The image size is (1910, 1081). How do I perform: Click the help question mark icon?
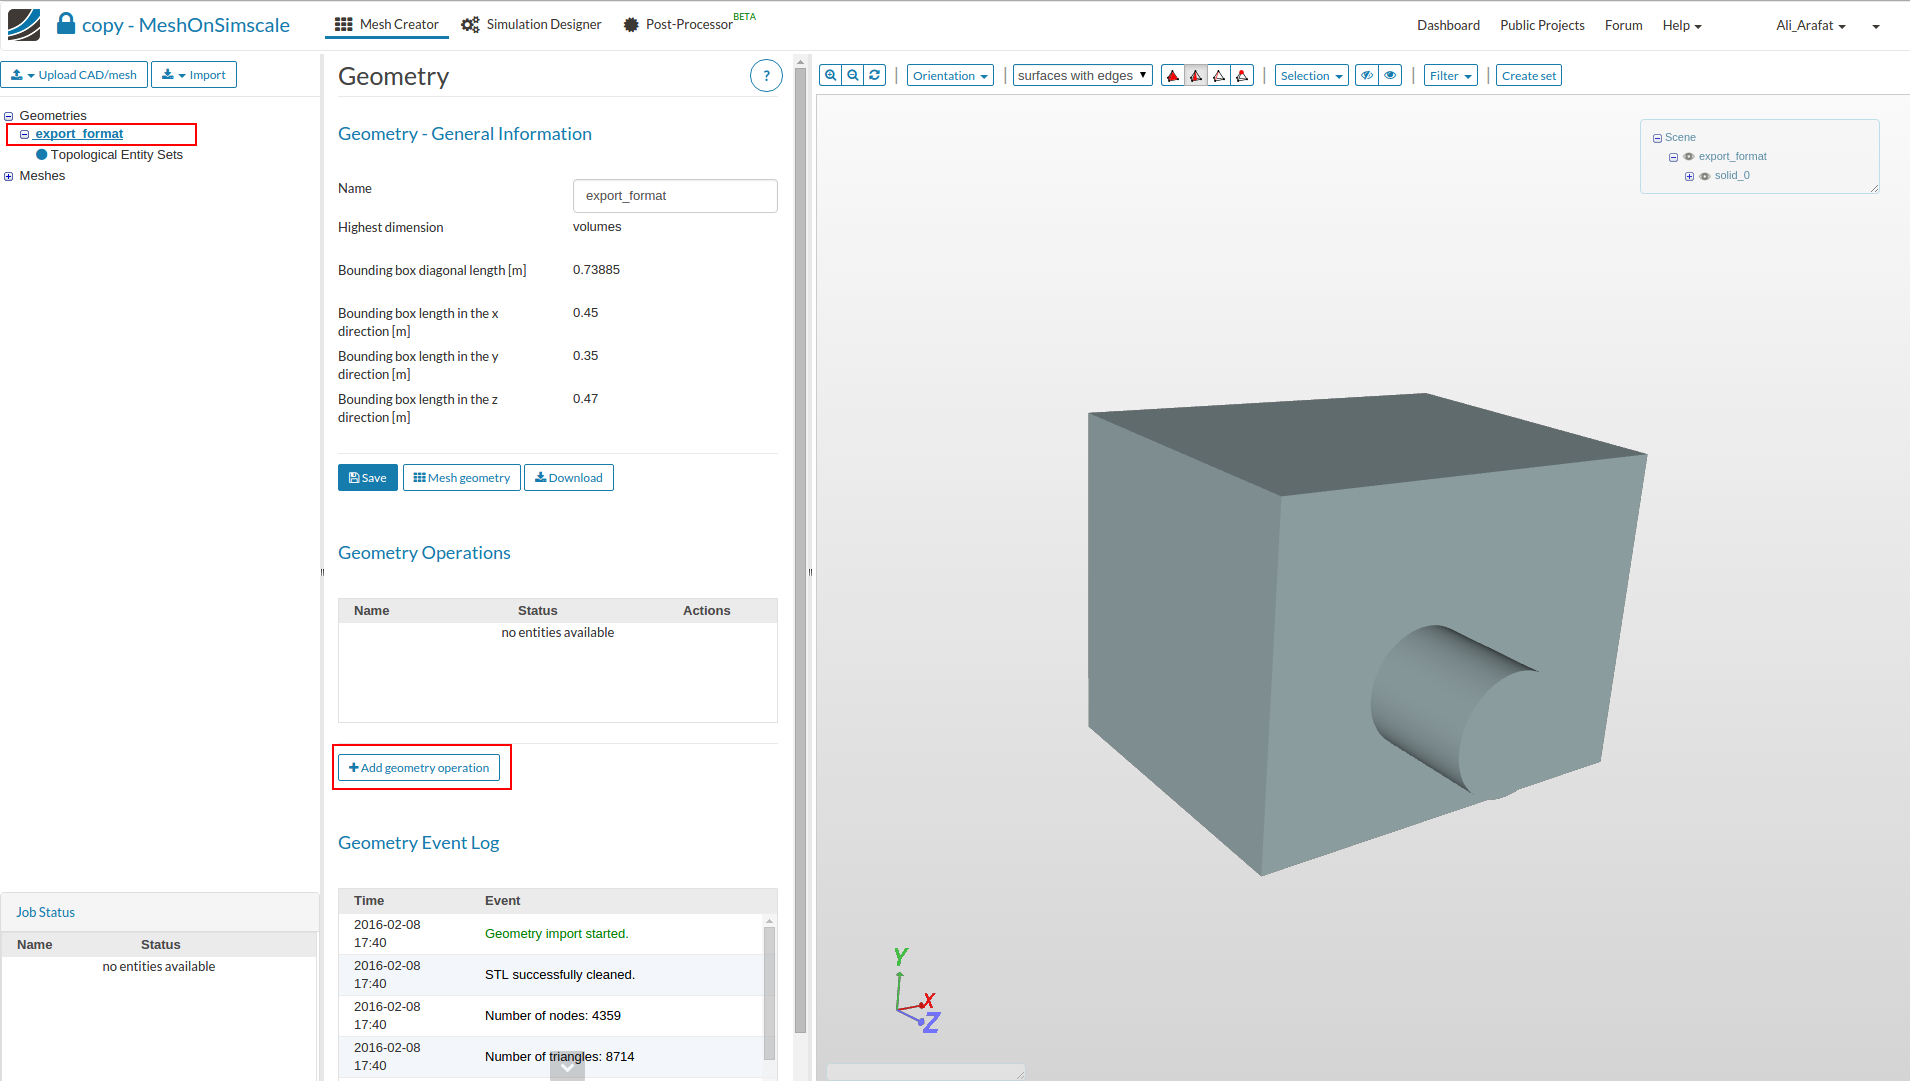click(x=766, y=76)
